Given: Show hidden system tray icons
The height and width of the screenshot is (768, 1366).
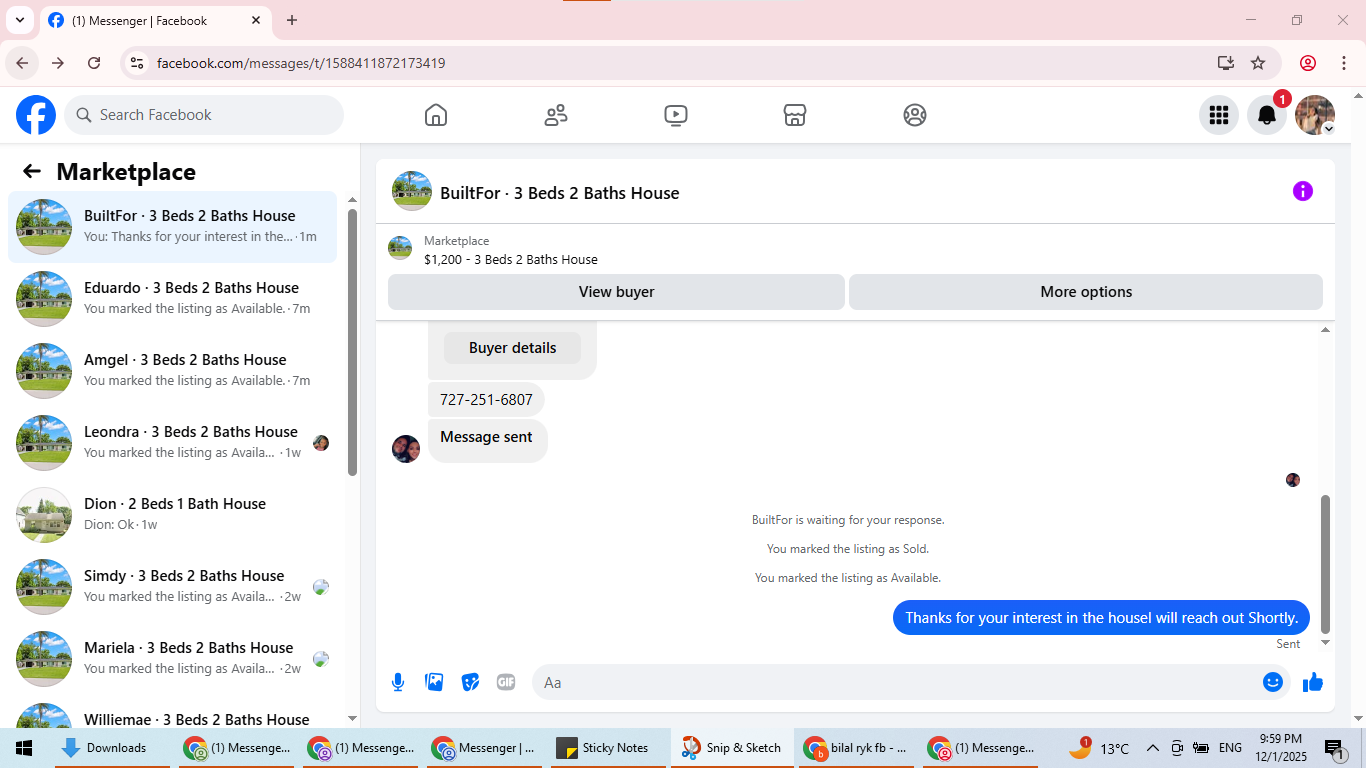Looking at the screenshot, I should (1152, 748).
